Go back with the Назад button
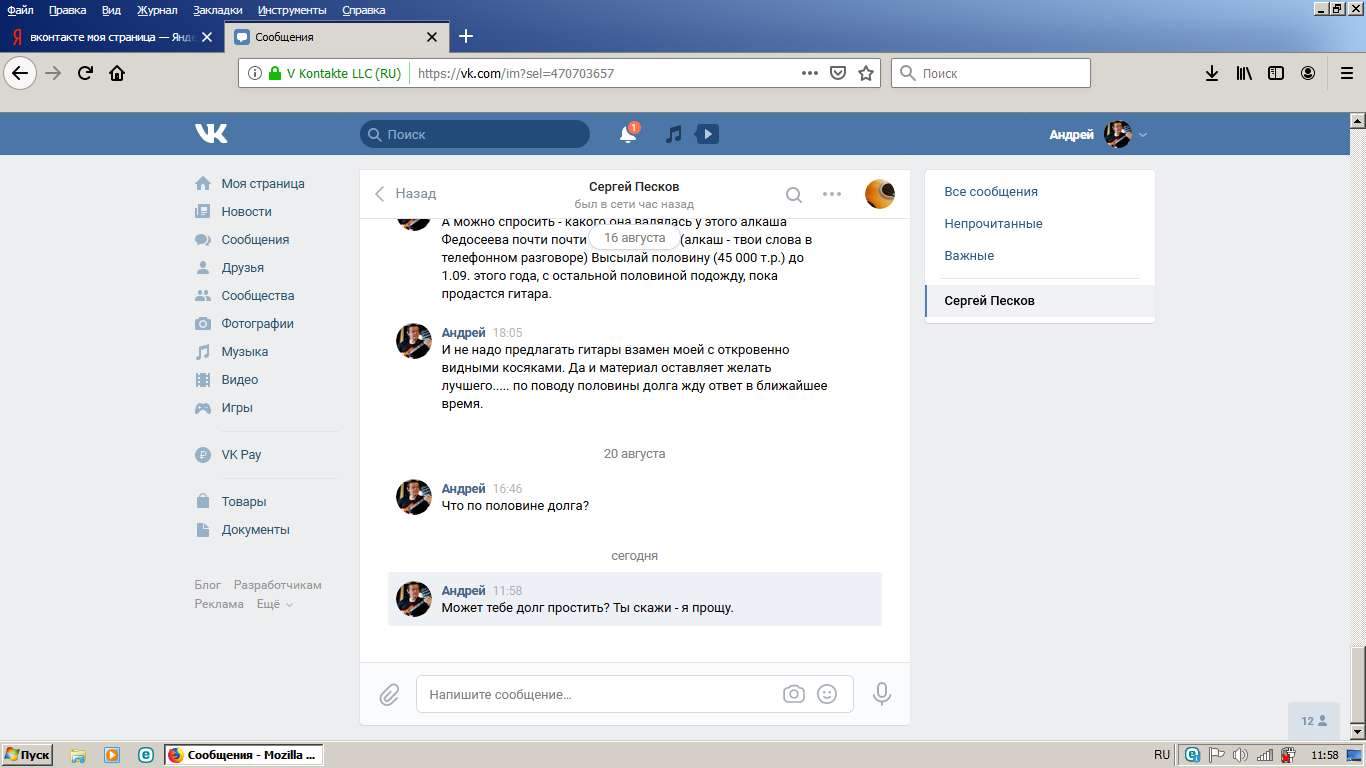 405,193
